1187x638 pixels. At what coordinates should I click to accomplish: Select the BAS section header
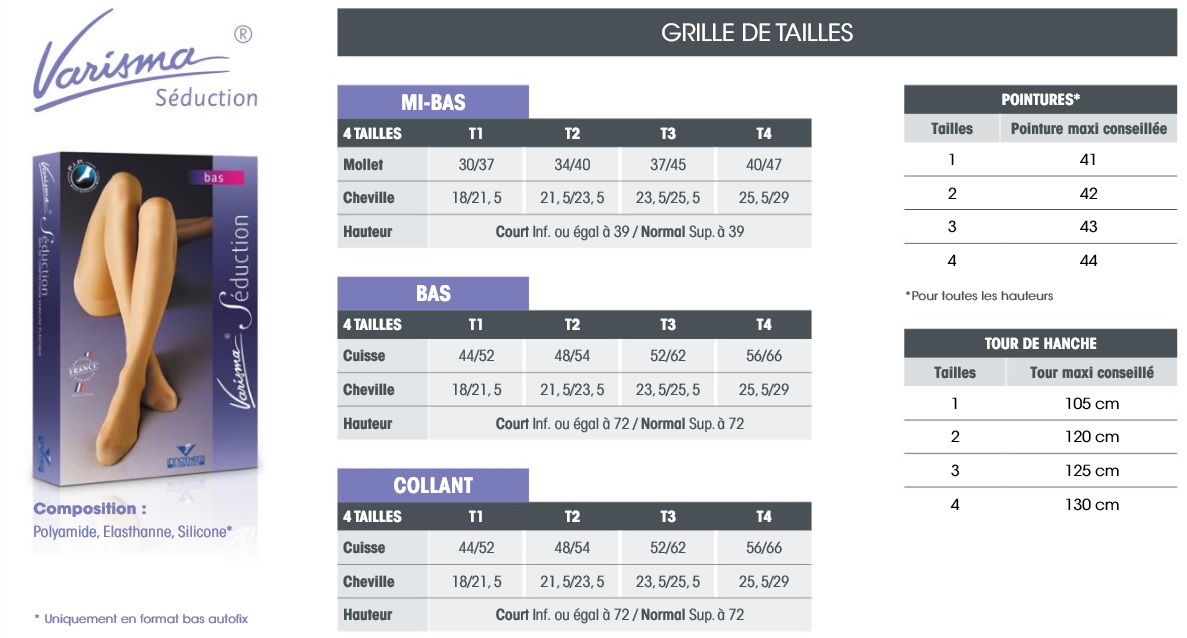click(x=433, y=293)
